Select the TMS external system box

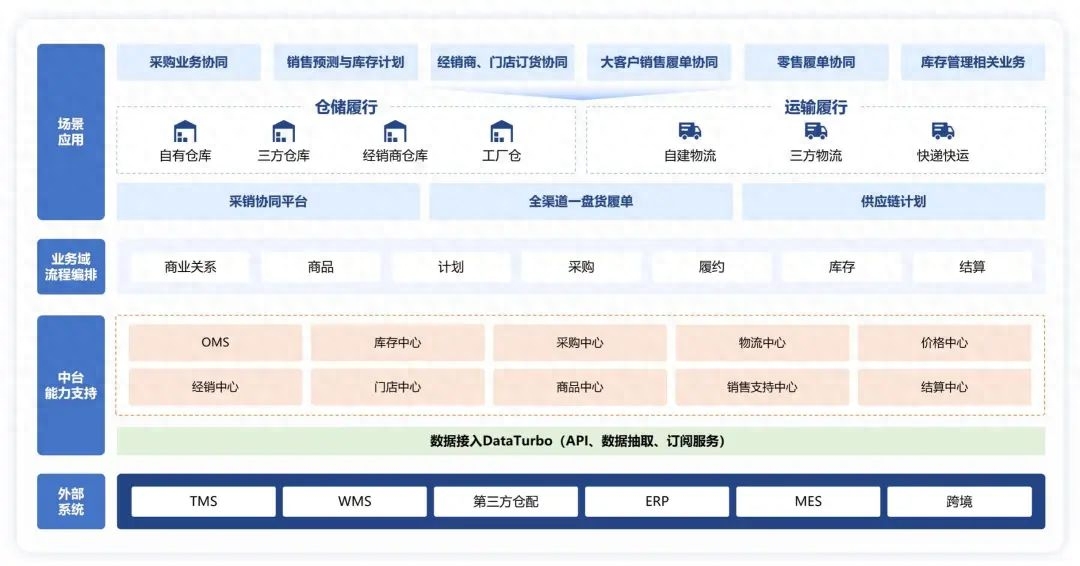click(x=203, y=501)
